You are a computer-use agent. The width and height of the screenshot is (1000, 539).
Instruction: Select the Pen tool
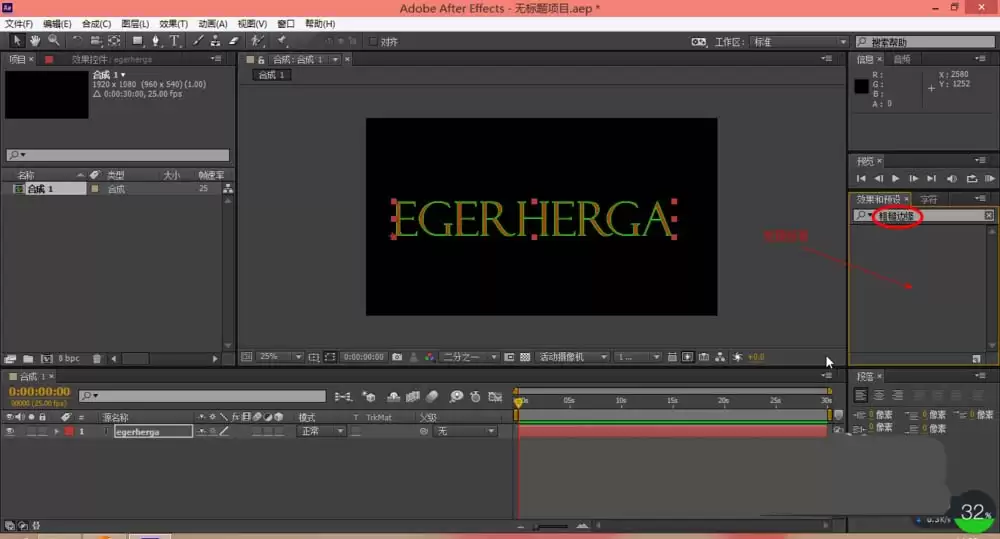(155, 41)
